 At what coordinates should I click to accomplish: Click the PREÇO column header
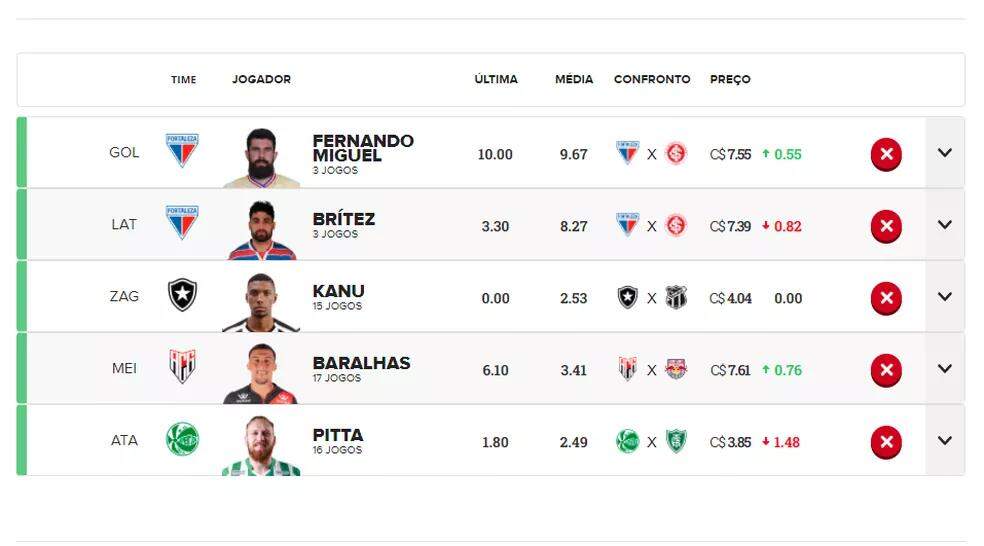[x=730, y=80]
